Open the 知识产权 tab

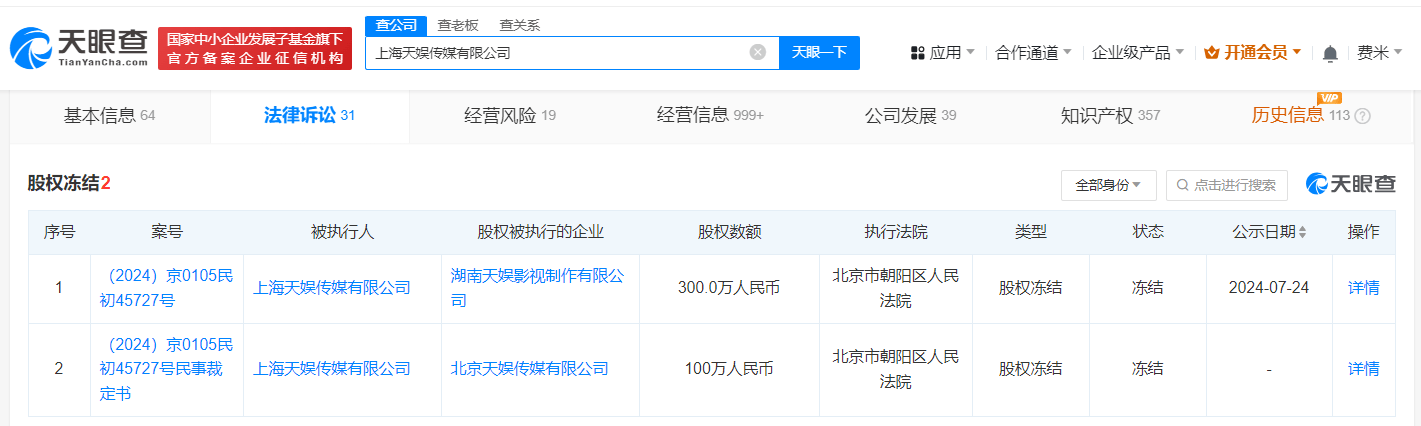(x=1110, y=116)
